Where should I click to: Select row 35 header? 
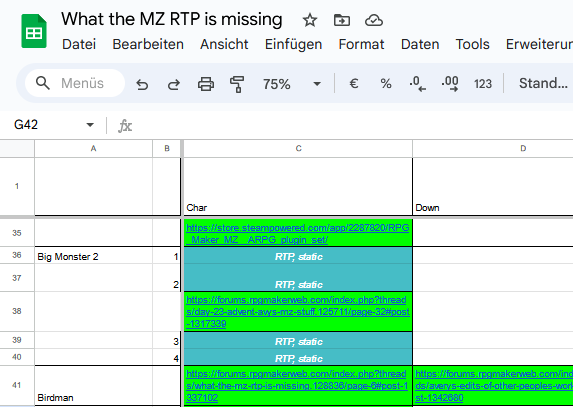point(17,233)
